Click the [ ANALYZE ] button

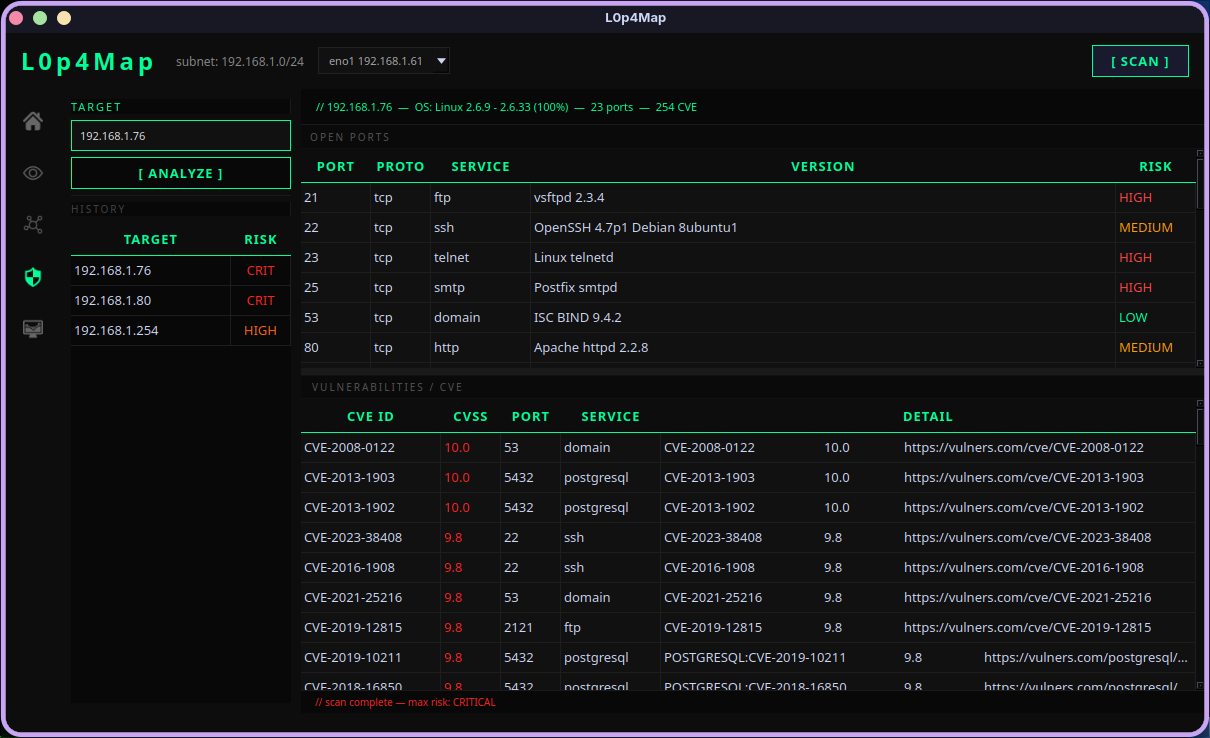(181, 173)
